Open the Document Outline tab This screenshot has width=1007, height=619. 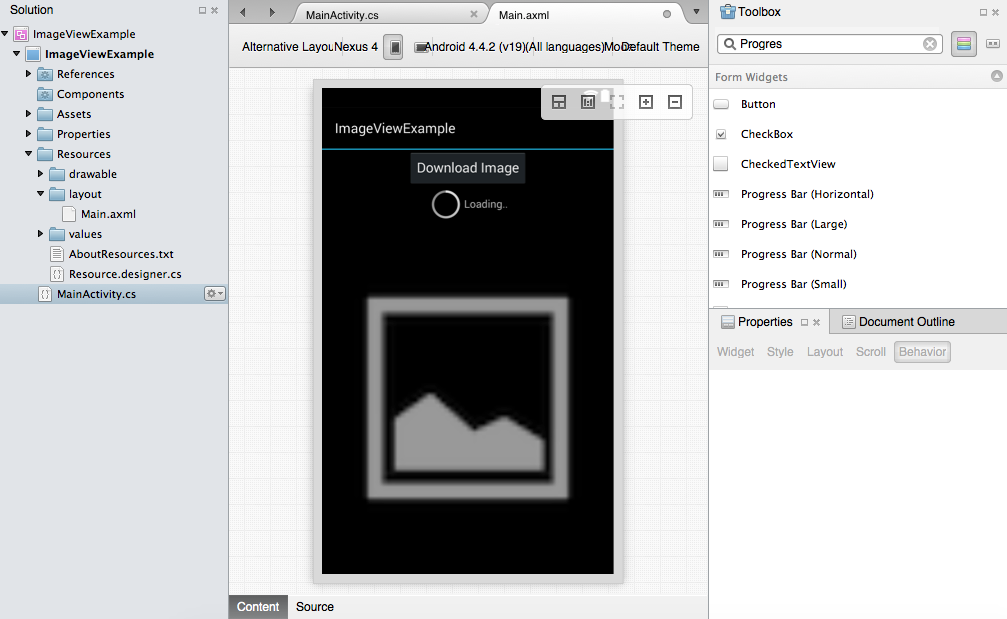pos(907,322)
